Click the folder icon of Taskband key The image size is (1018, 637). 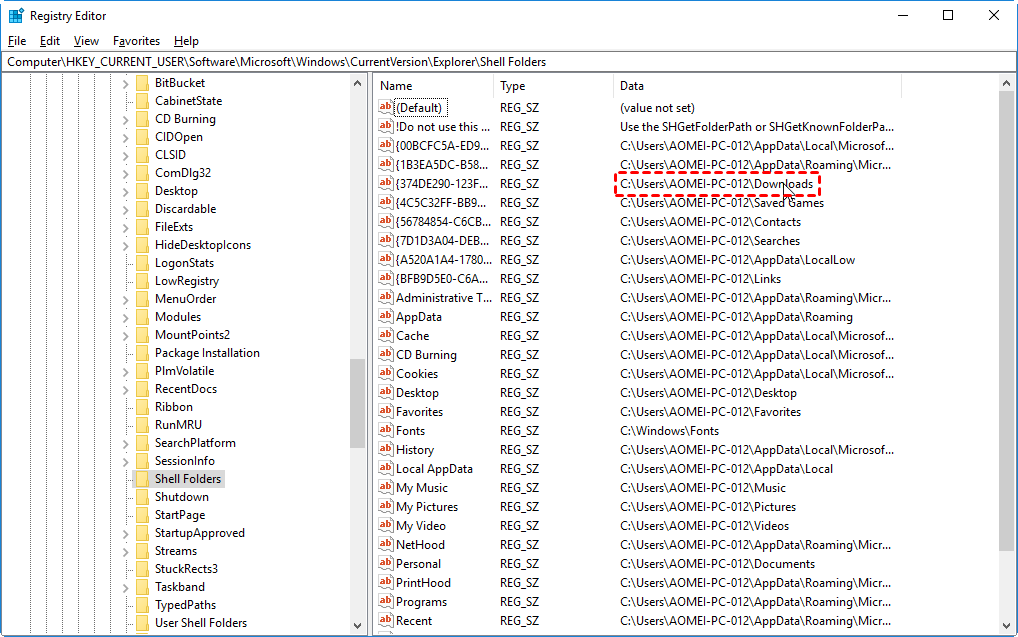pyautogui.click(x=142, y=586)
